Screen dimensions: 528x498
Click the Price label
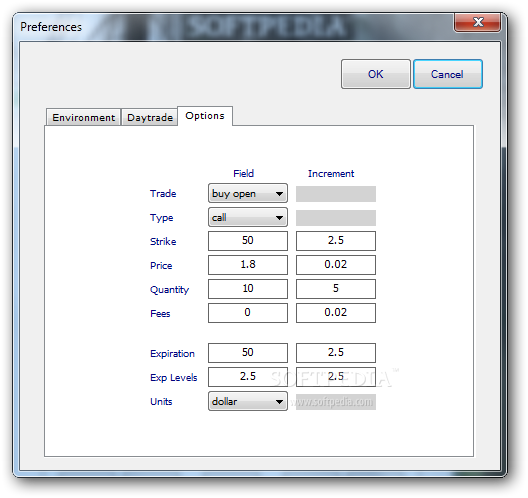click(161, 266)
